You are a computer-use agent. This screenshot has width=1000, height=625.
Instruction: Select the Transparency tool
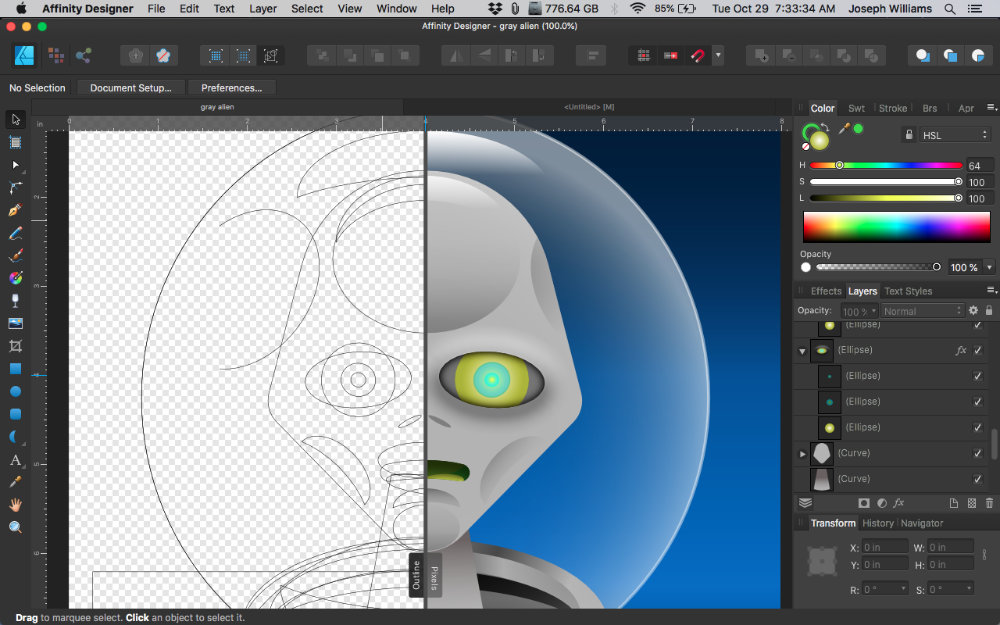[x=15, y=299]
